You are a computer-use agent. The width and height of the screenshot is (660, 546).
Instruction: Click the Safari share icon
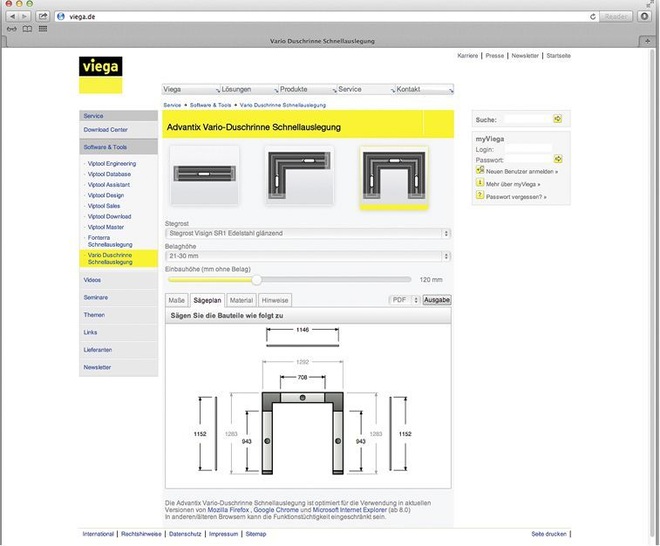[x=43, y=17]
